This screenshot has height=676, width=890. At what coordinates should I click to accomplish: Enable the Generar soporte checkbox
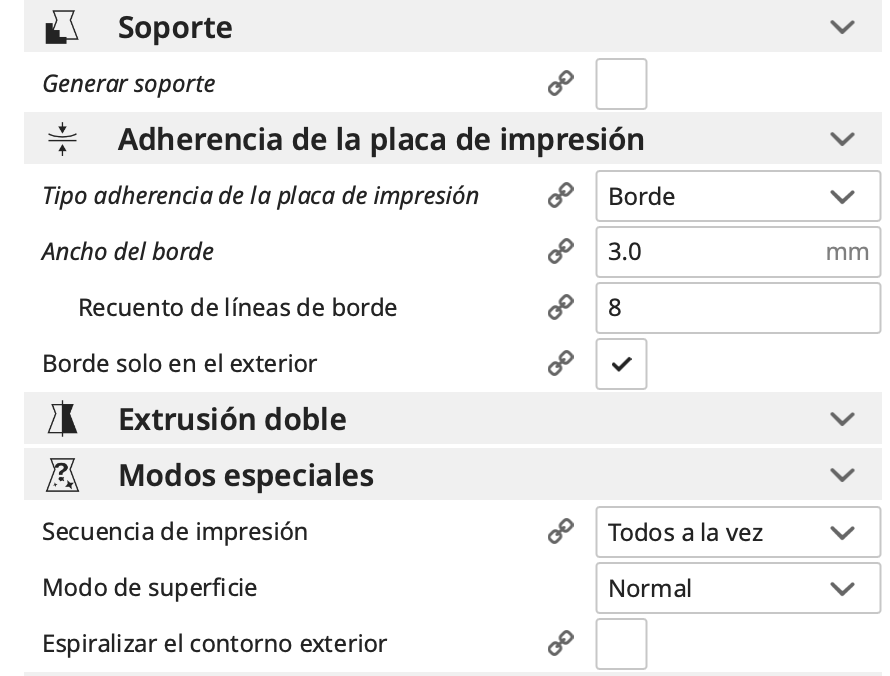coord(621,84)
